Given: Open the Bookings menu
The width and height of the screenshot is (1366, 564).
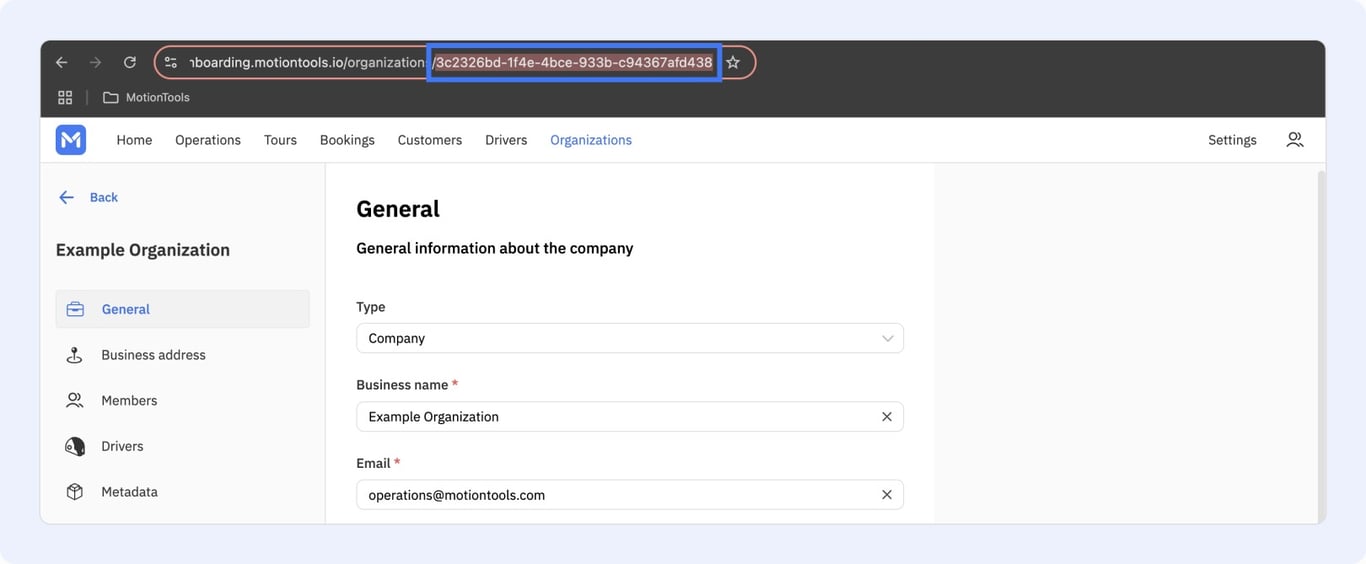Looking at the screenshot, I should [347, 140].
